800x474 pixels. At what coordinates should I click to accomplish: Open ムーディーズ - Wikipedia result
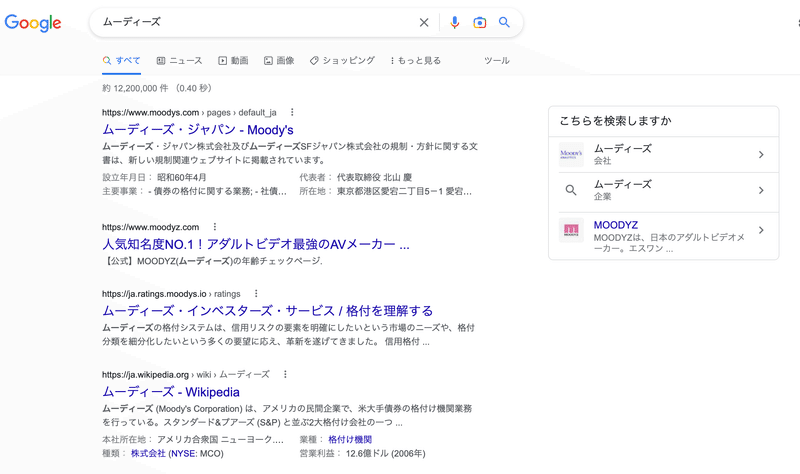click(171, 392)
